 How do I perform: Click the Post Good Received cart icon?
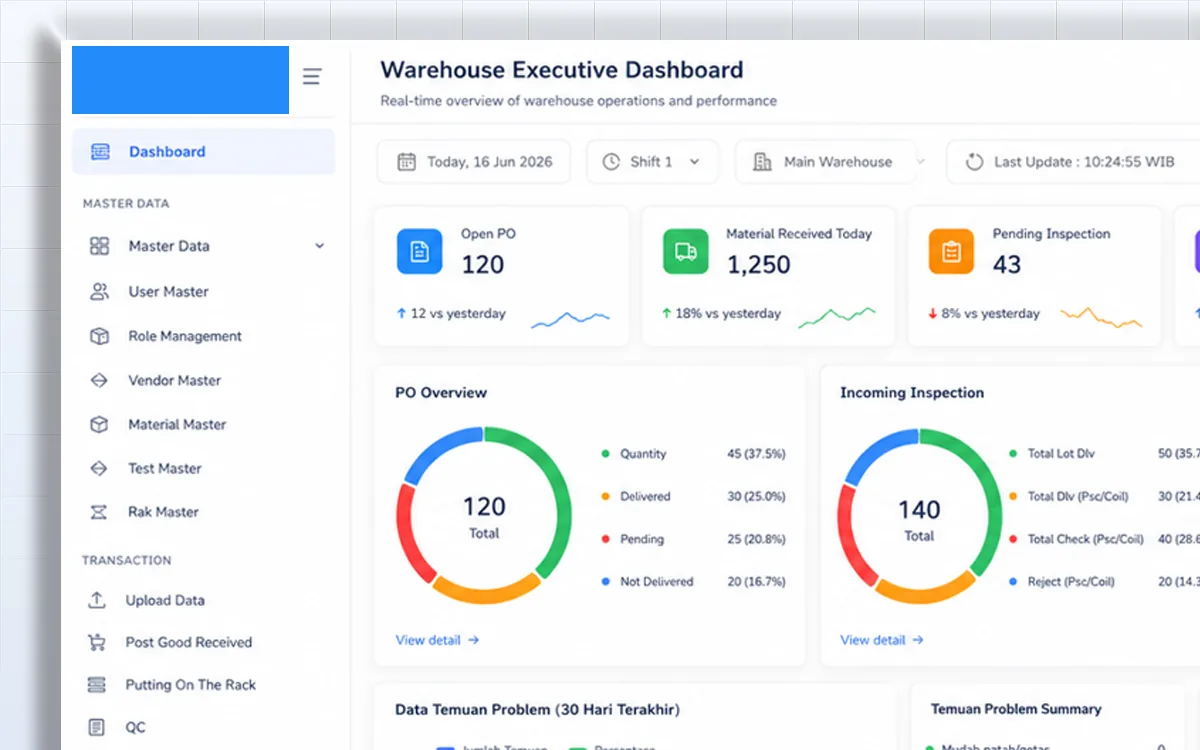click(x=97, y=642)
